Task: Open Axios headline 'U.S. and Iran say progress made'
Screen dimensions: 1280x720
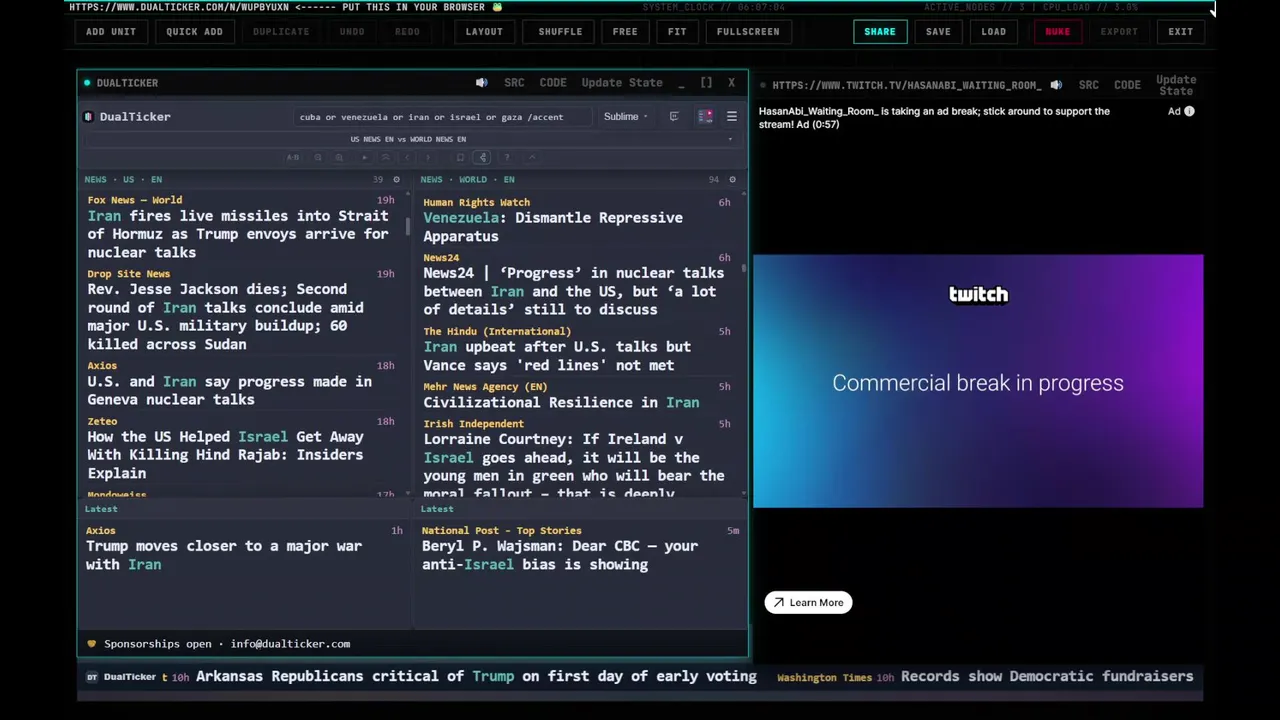Action: click(x=230, y=391)
